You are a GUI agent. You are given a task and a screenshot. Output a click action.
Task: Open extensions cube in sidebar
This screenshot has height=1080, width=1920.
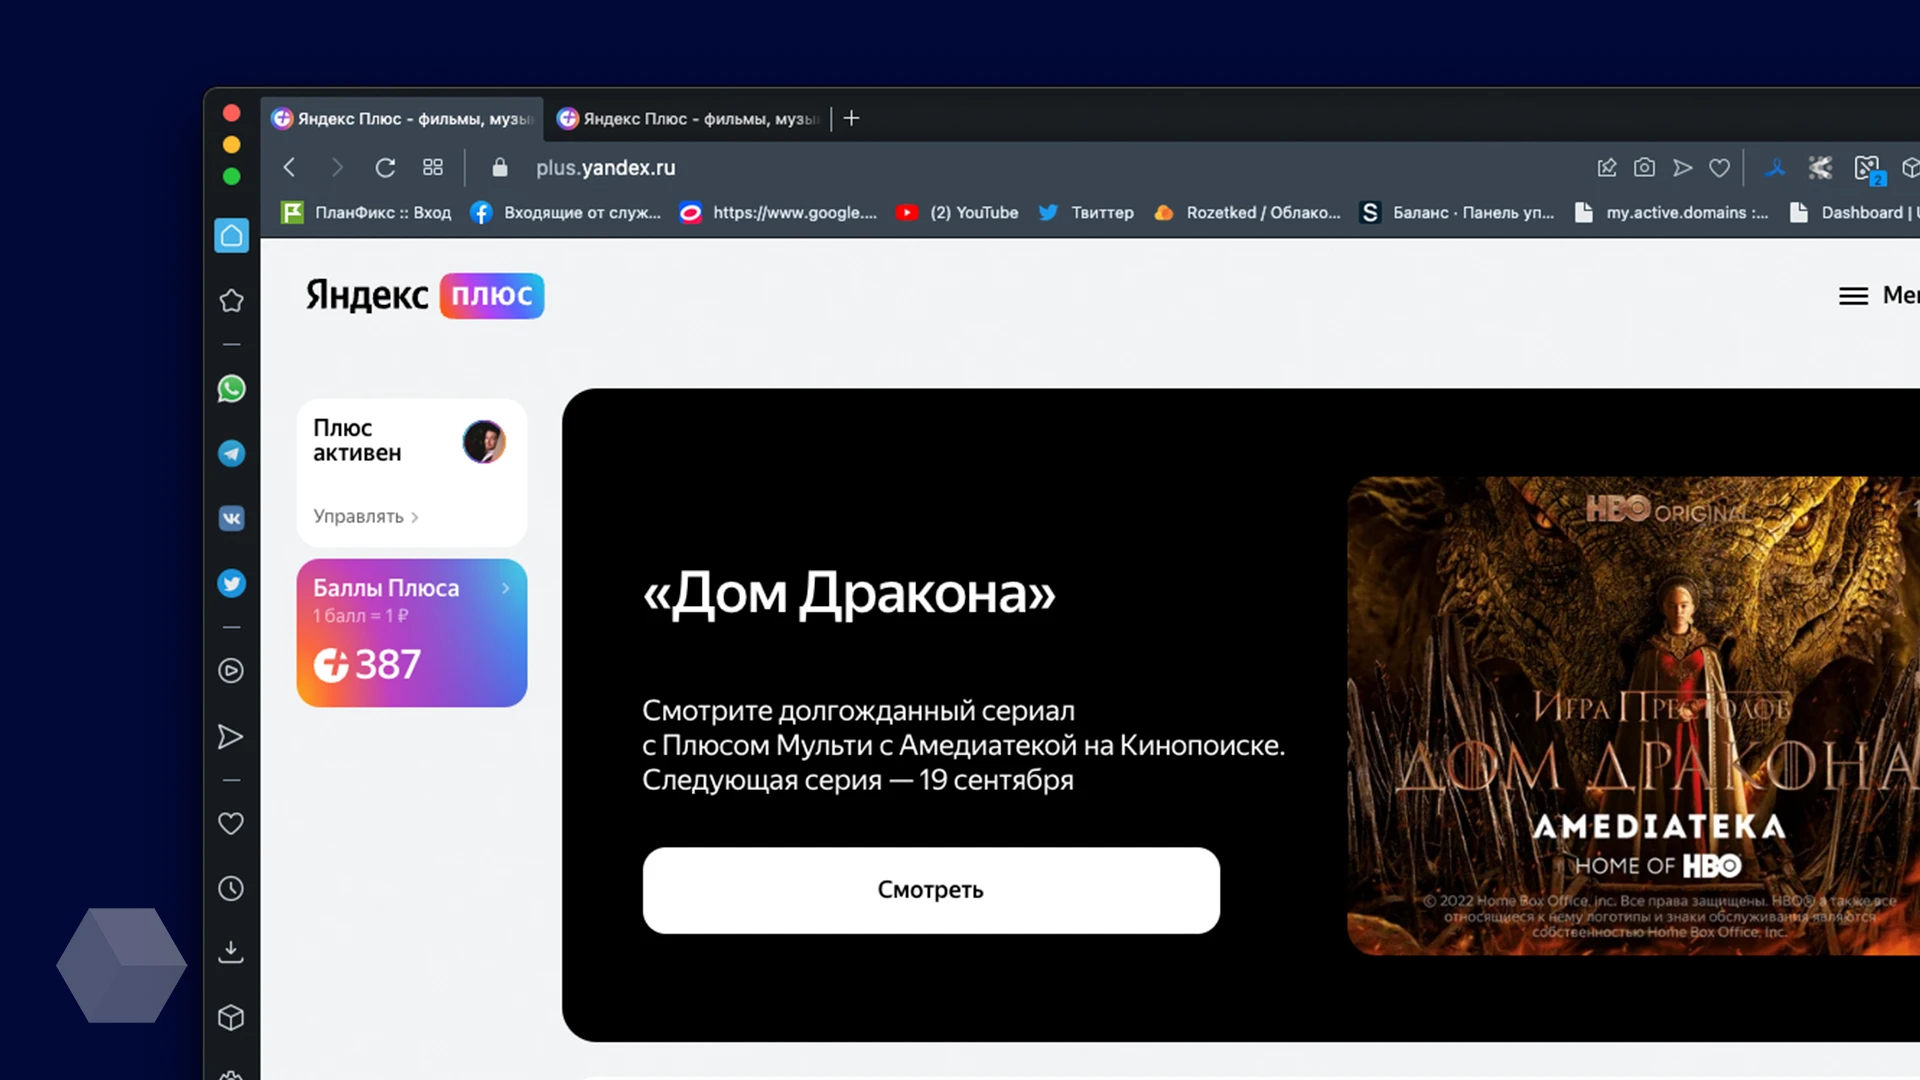[x=231, y=1018]
